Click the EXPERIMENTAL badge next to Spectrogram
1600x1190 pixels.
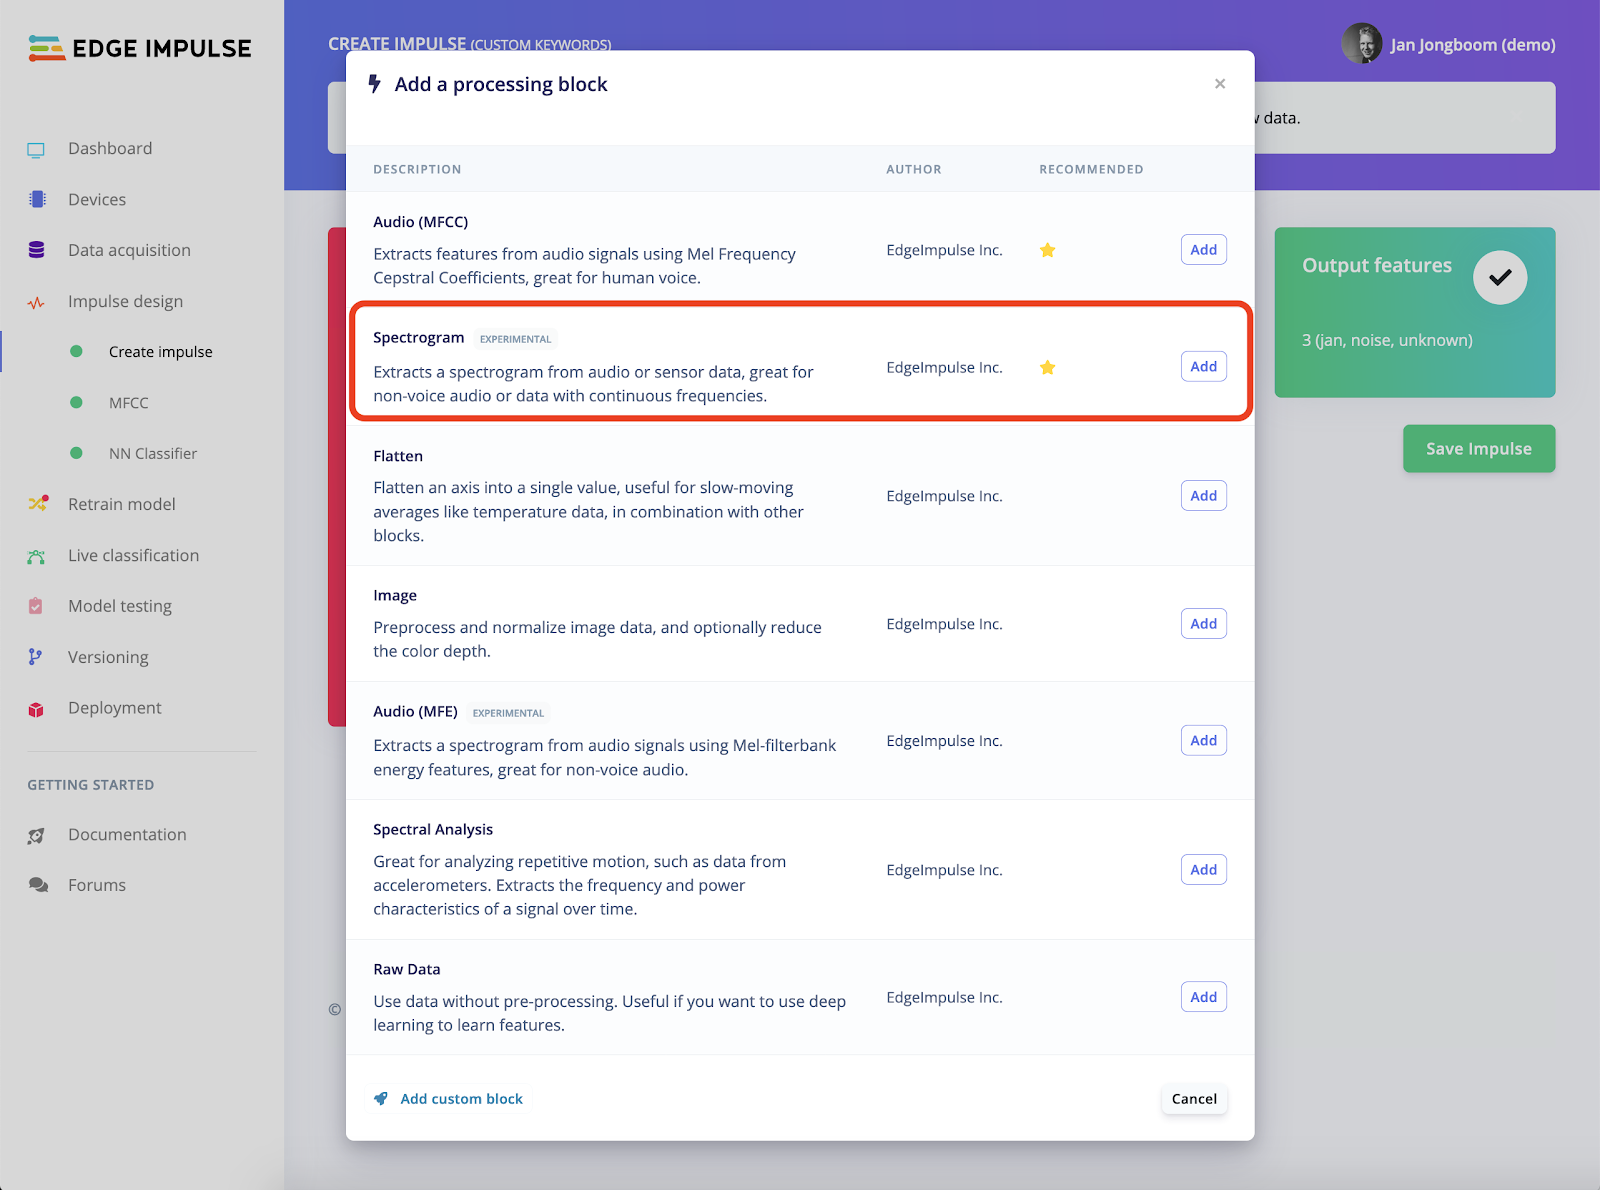click(x=515, y=339)
